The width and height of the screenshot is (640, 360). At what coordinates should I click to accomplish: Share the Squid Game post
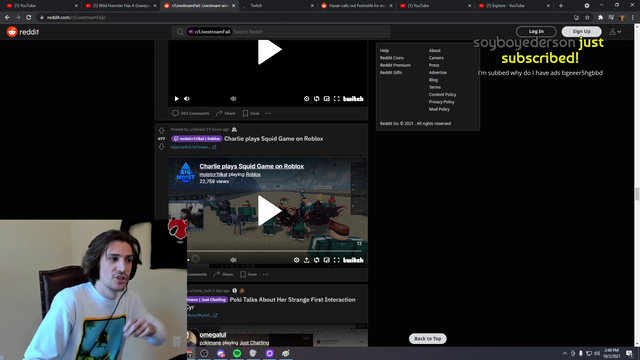[223, 274]
